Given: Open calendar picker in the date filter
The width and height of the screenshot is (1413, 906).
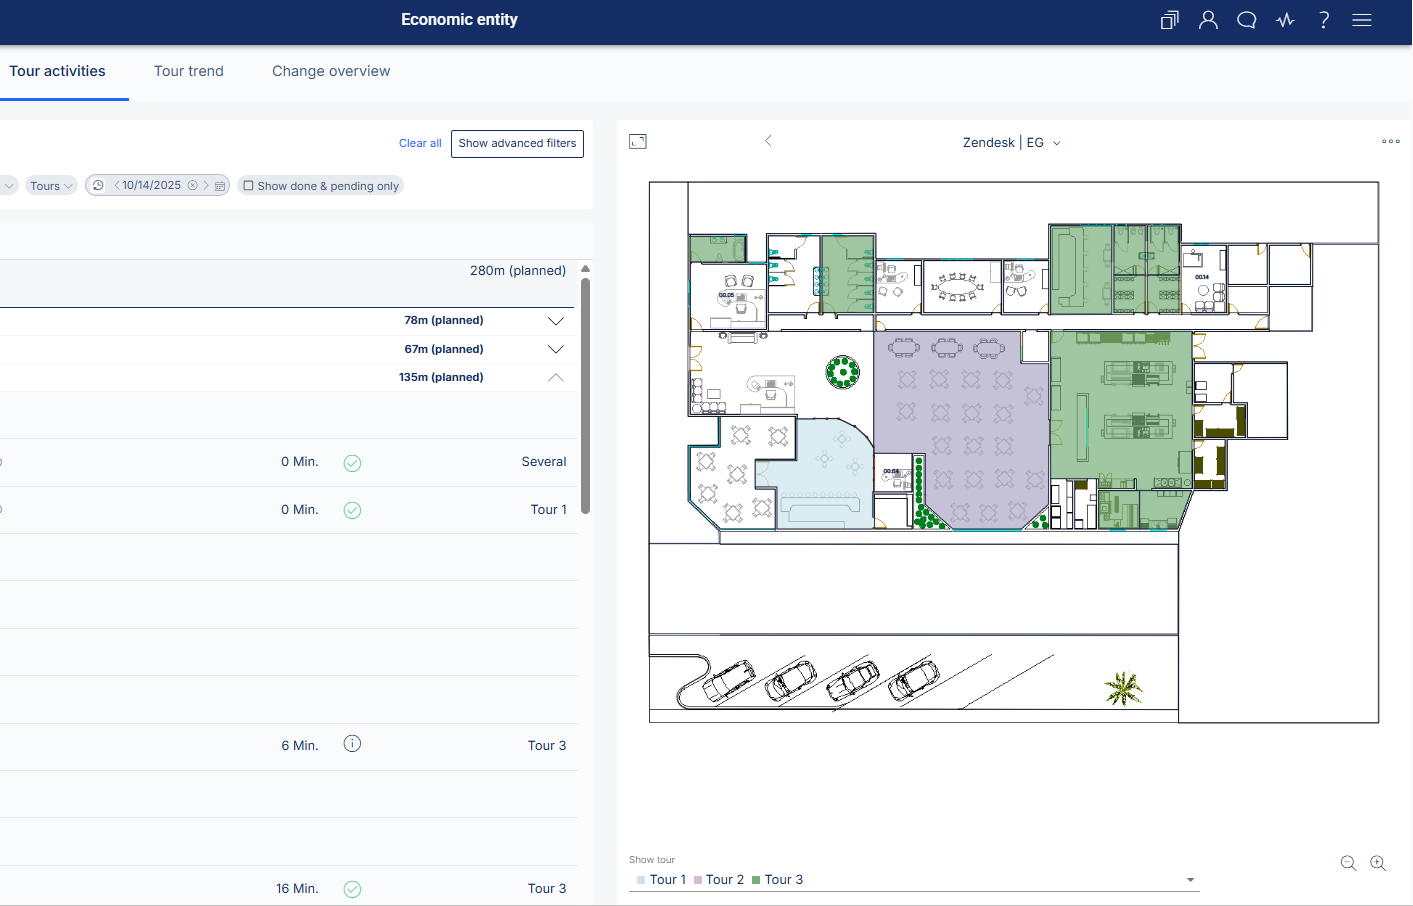Looking at the screenshot, I should coord(220,186).
